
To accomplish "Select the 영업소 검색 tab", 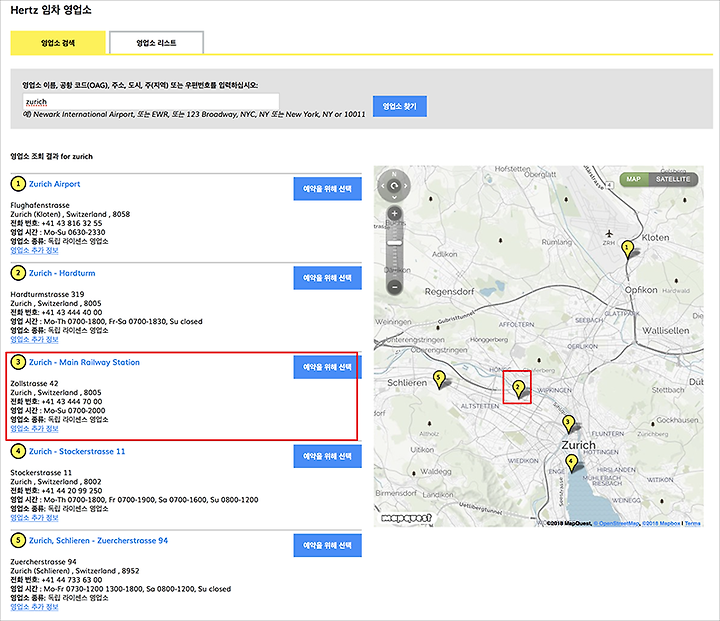I will pos(58,43).
